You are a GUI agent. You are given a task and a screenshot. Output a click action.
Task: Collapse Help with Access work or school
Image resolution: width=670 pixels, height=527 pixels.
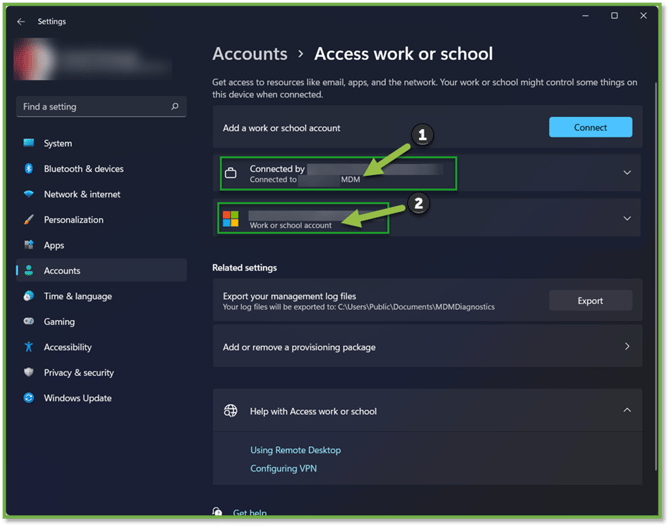click(x=627, y=410)
